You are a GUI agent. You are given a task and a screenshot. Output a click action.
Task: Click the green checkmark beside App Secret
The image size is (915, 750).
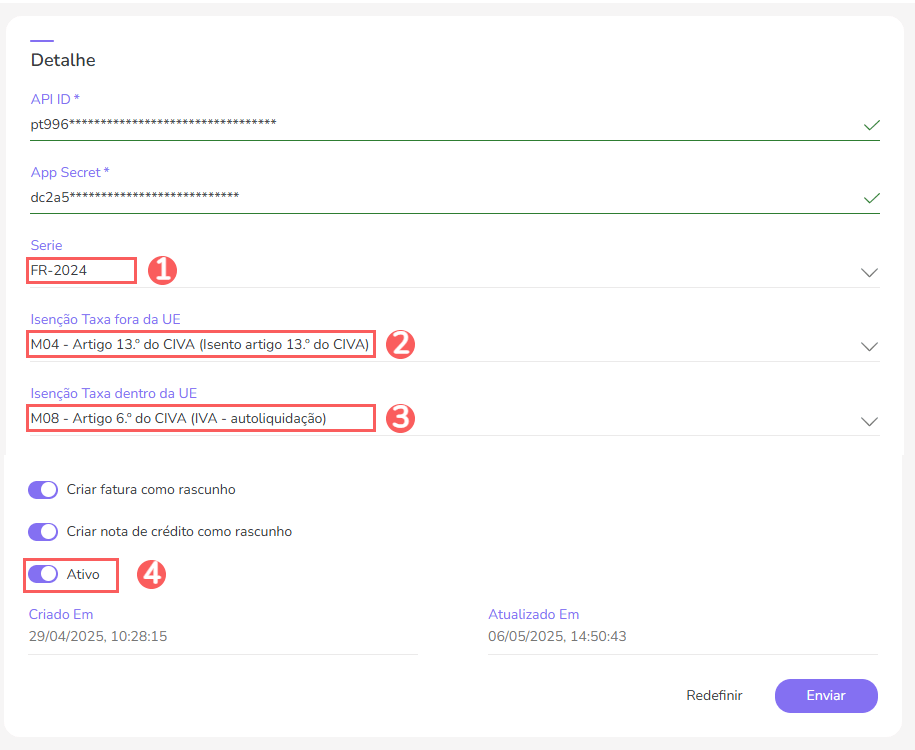(871, 198)
